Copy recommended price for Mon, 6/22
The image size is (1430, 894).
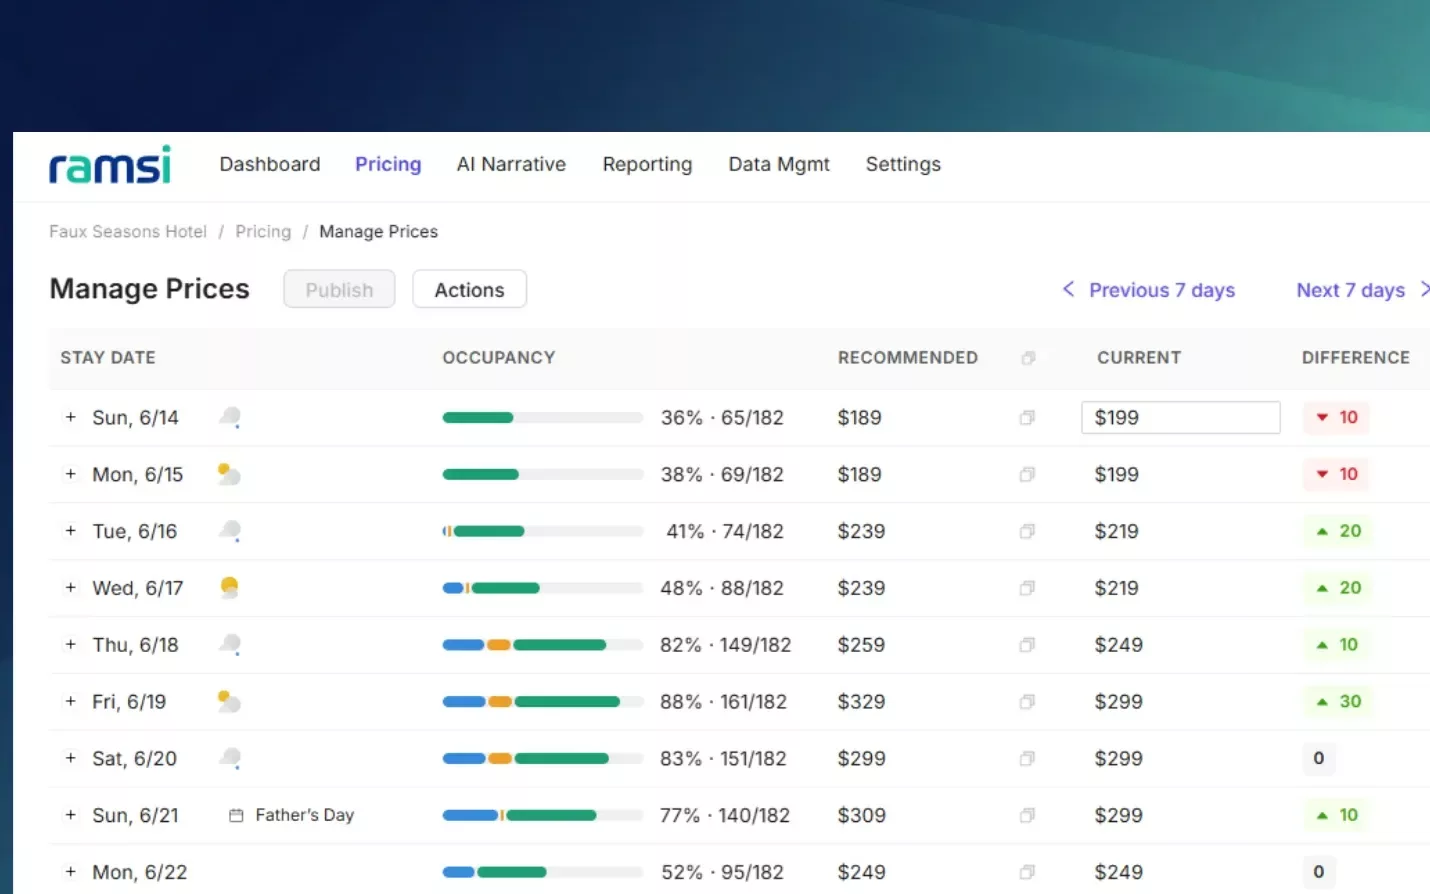point(1027,872)
